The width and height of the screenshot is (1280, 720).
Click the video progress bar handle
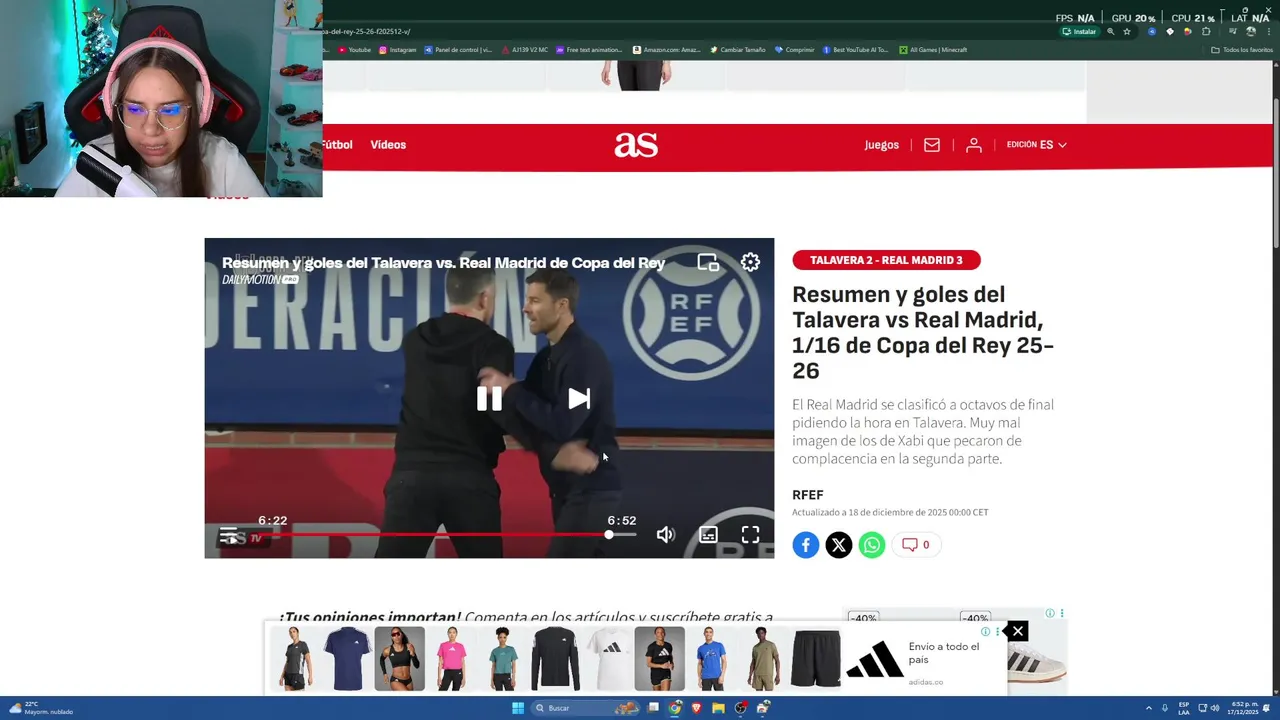(609, 534)
